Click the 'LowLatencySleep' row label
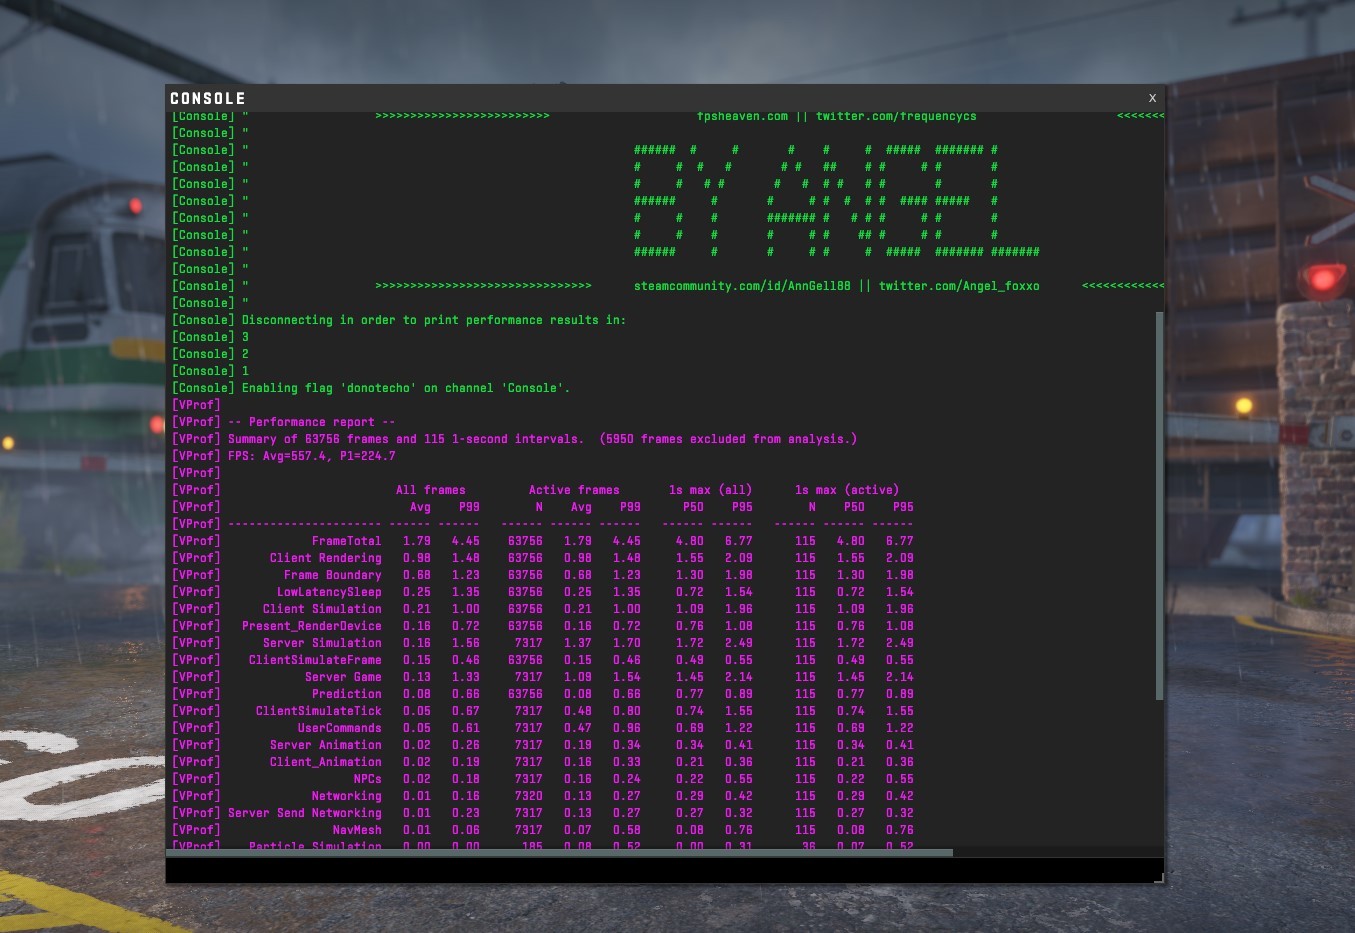This screenshot has width=1355, height=933. click(329, 592)
